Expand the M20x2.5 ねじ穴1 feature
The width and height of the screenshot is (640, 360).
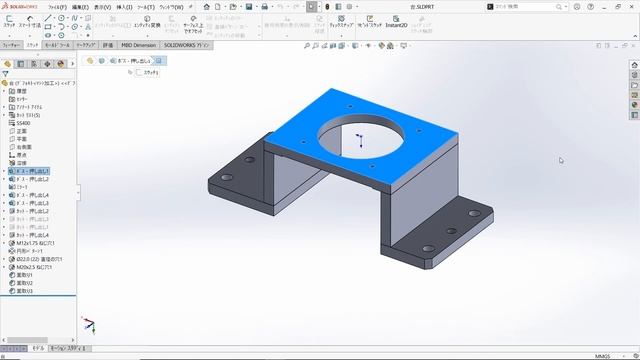(4, 267)
